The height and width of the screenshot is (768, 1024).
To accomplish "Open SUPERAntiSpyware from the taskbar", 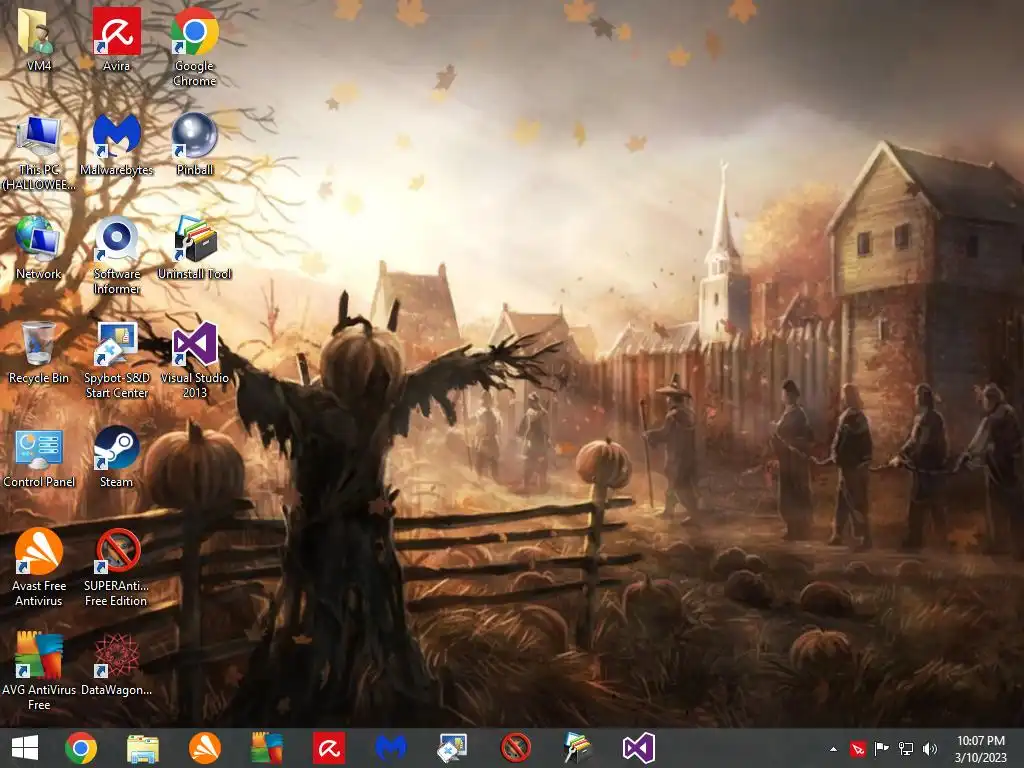I will click(x=515, y=748).
